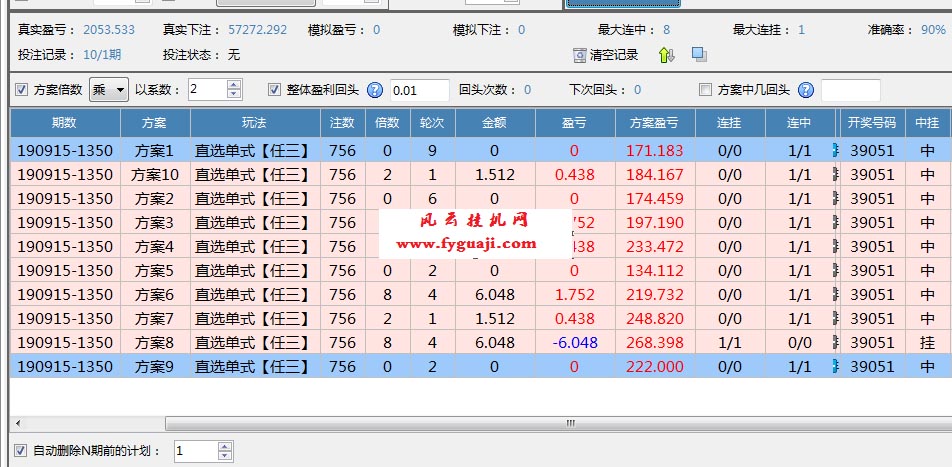Increase auto-delete N periods spinner

(x=225, y=446)
